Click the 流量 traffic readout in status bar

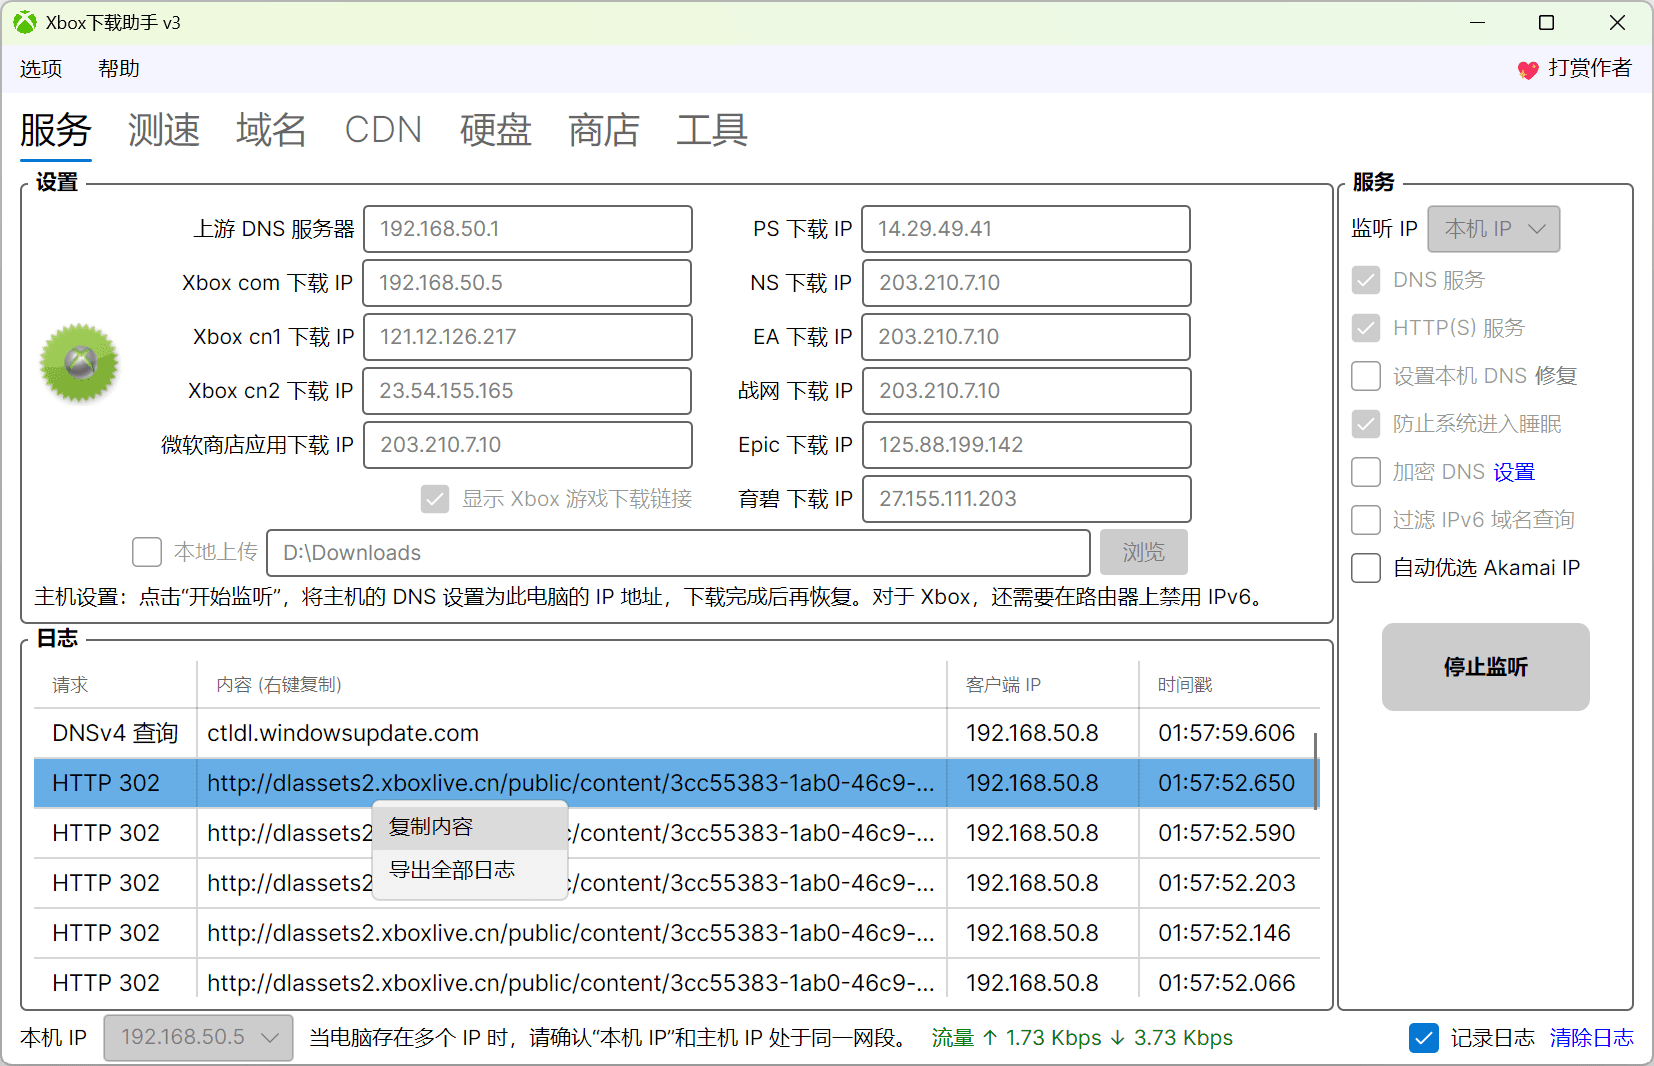(1082, 1038)
